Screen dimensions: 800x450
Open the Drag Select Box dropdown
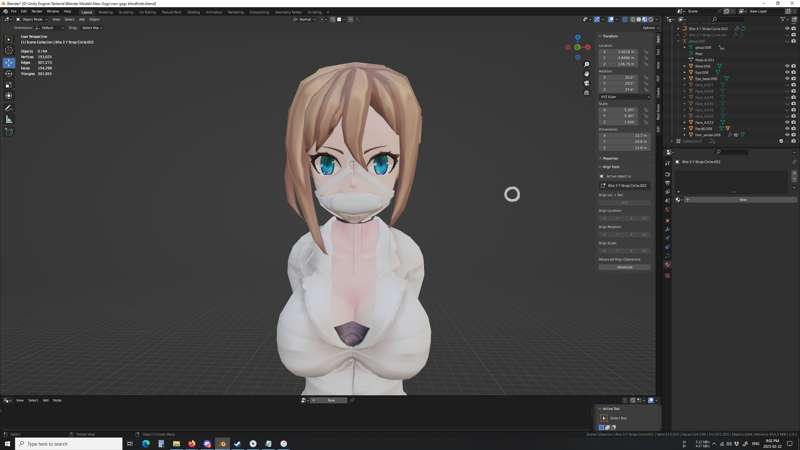click(x=92, y=28)
